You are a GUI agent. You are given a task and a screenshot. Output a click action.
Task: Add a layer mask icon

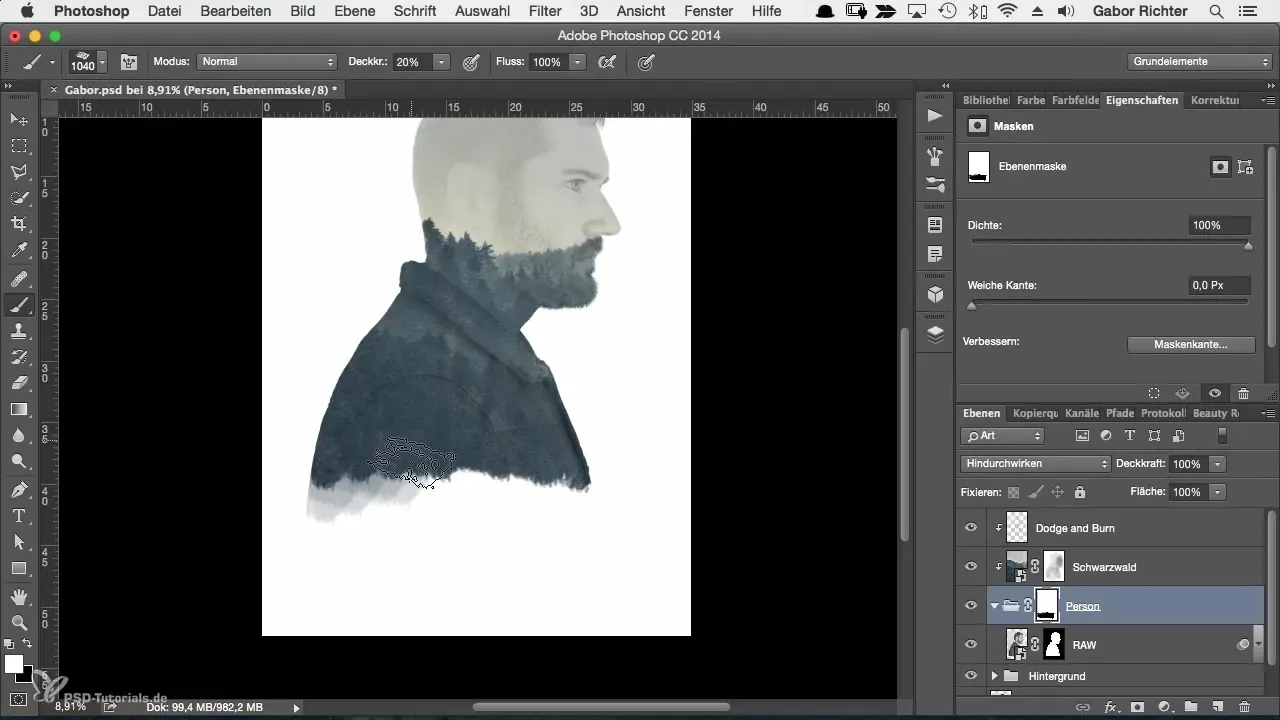1137,707
